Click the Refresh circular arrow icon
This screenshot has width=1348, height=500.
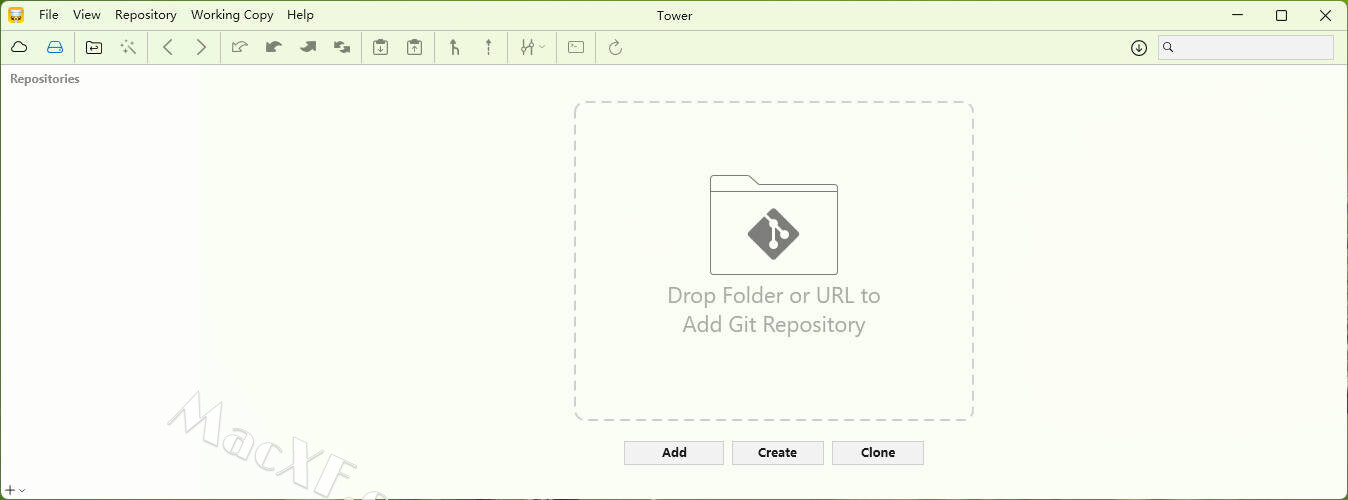point(615,47)
